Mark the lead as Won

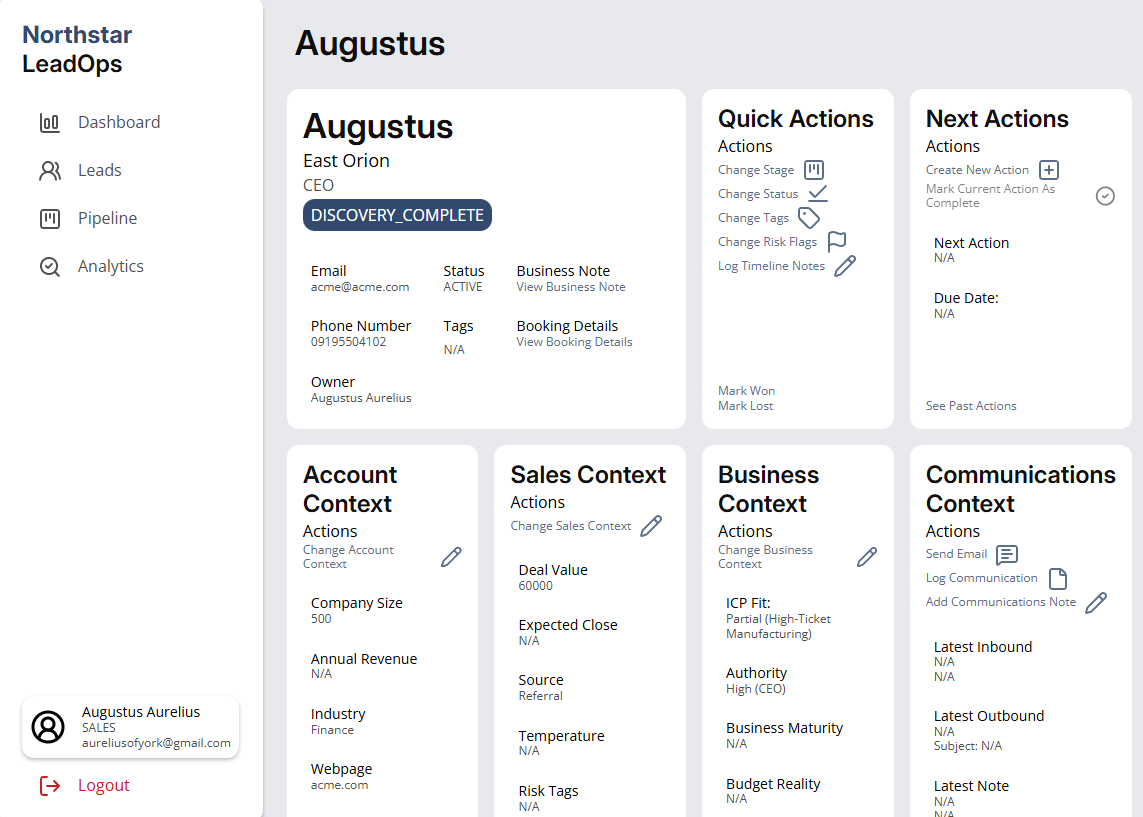coord(746,391)
